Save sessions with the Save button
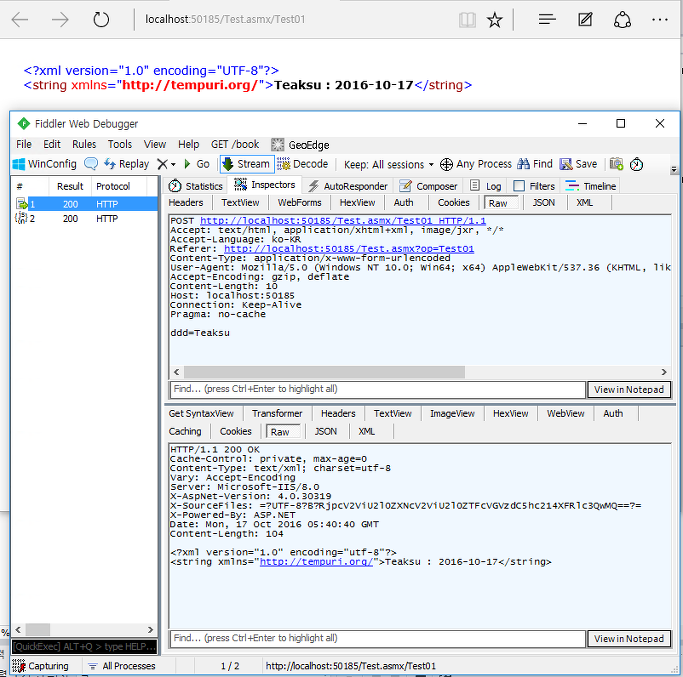 pyautogui.click(x=578, y=164)
